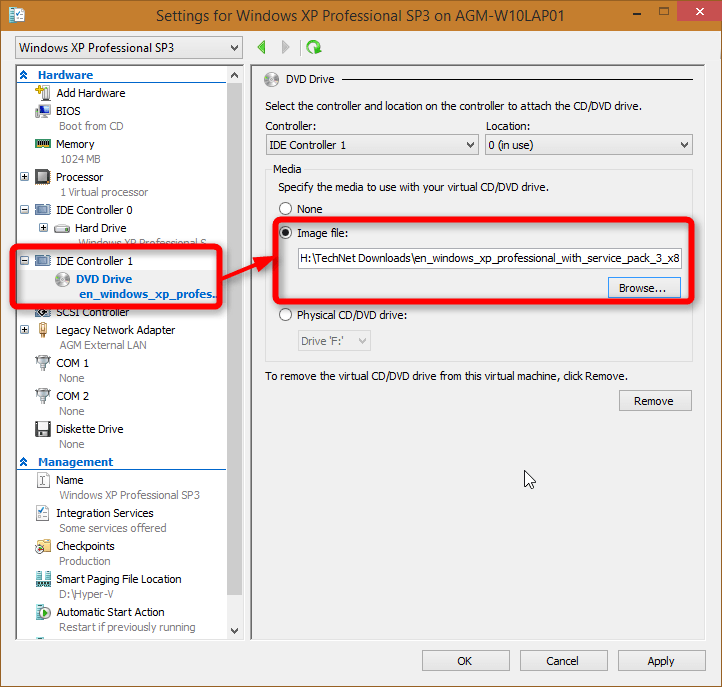Viewport: 722px width, 687px height.
Task: Click the green refresh icon
Action: 314,47
